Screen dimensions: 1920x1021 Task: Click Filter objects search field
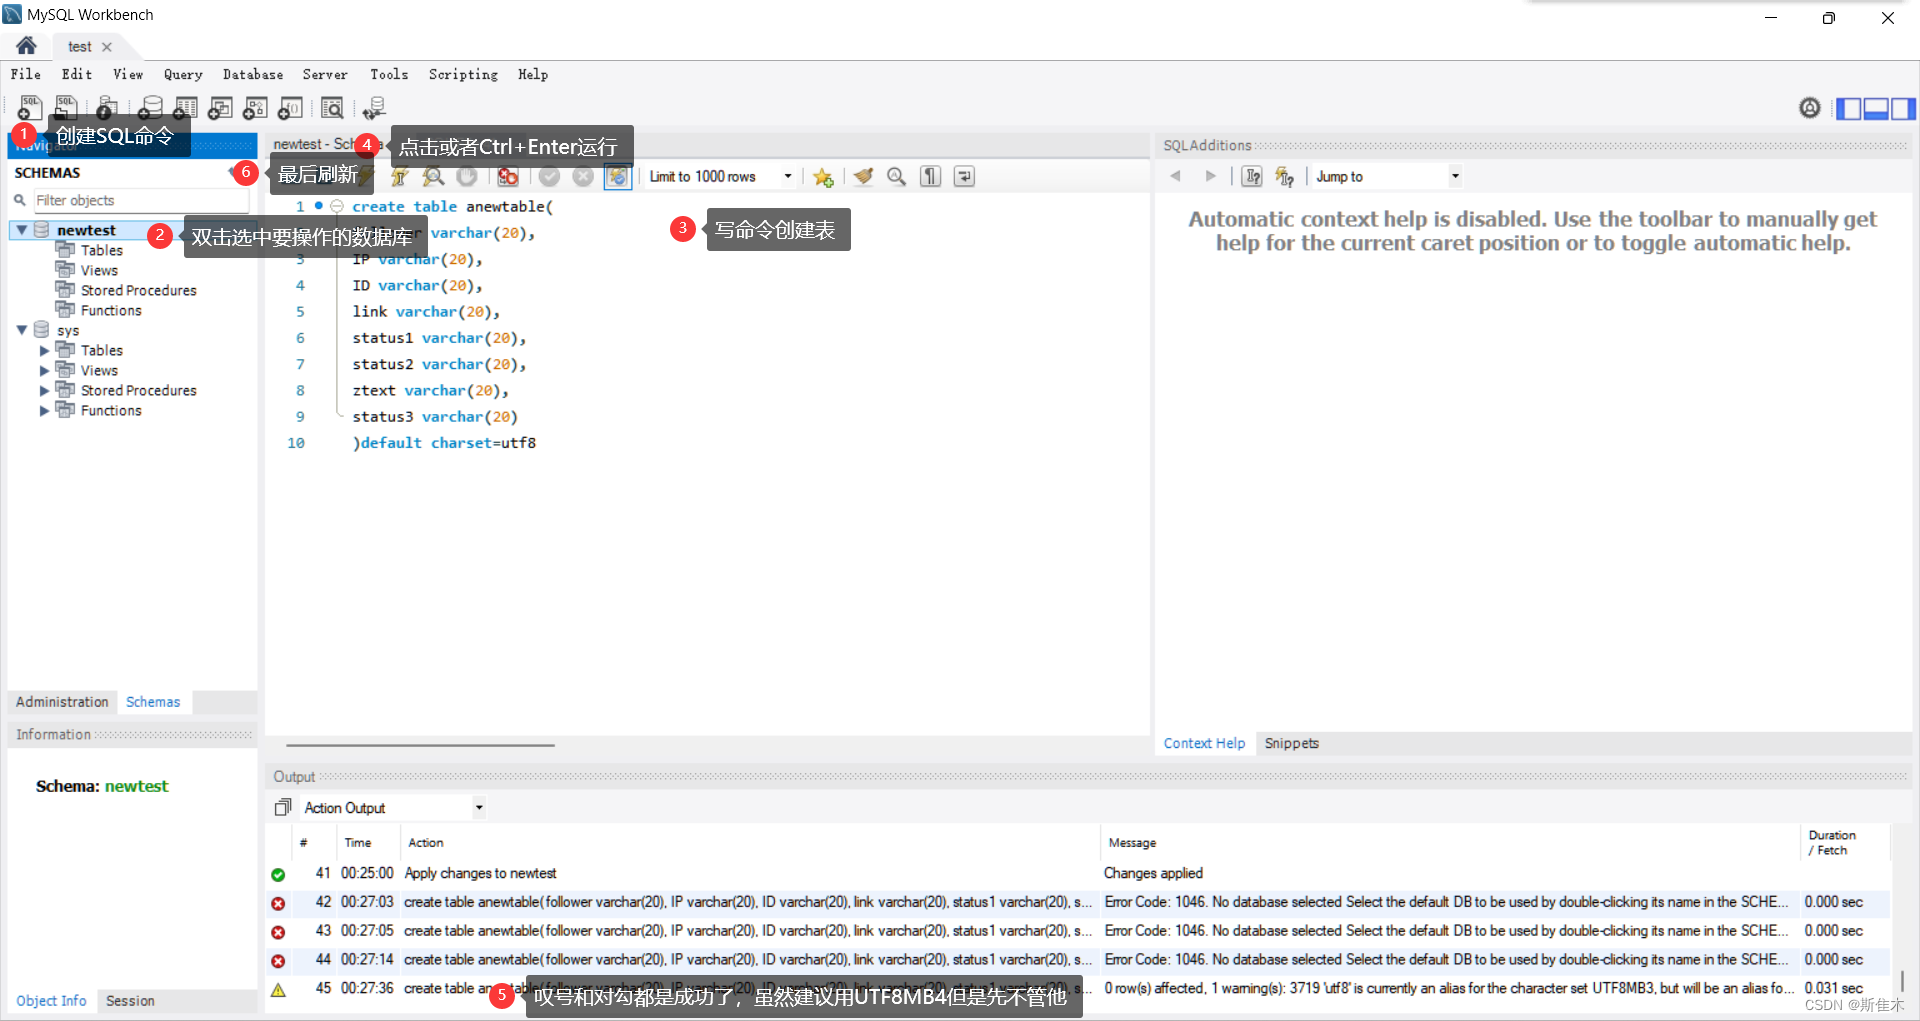point(141,200)
